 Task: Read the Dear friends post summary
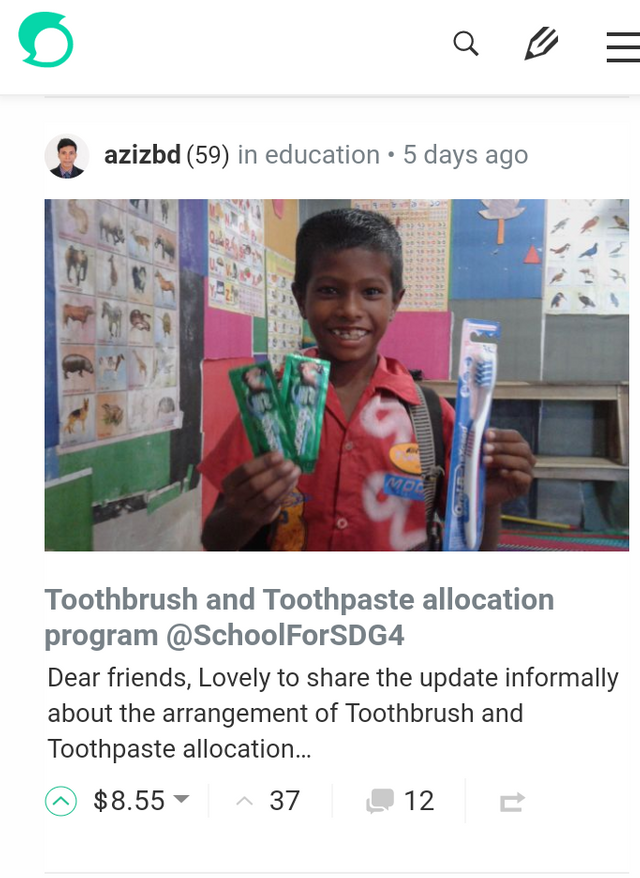(x=333, y=713)
